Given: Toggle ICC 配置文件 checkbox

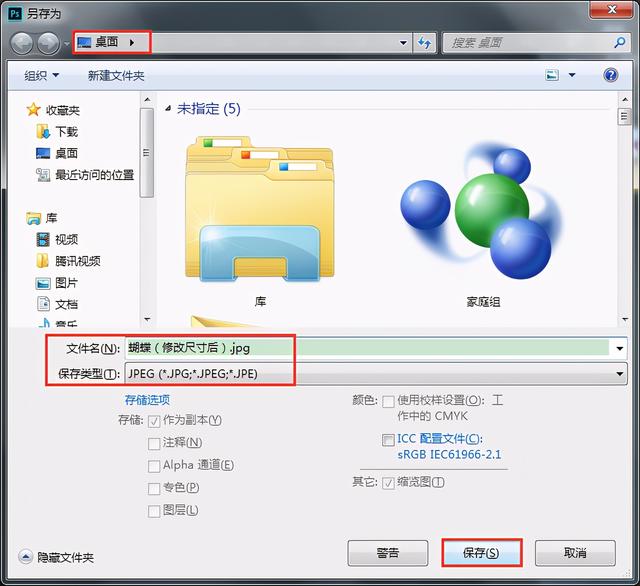Looking at the screenshot, I should point(388,440).
